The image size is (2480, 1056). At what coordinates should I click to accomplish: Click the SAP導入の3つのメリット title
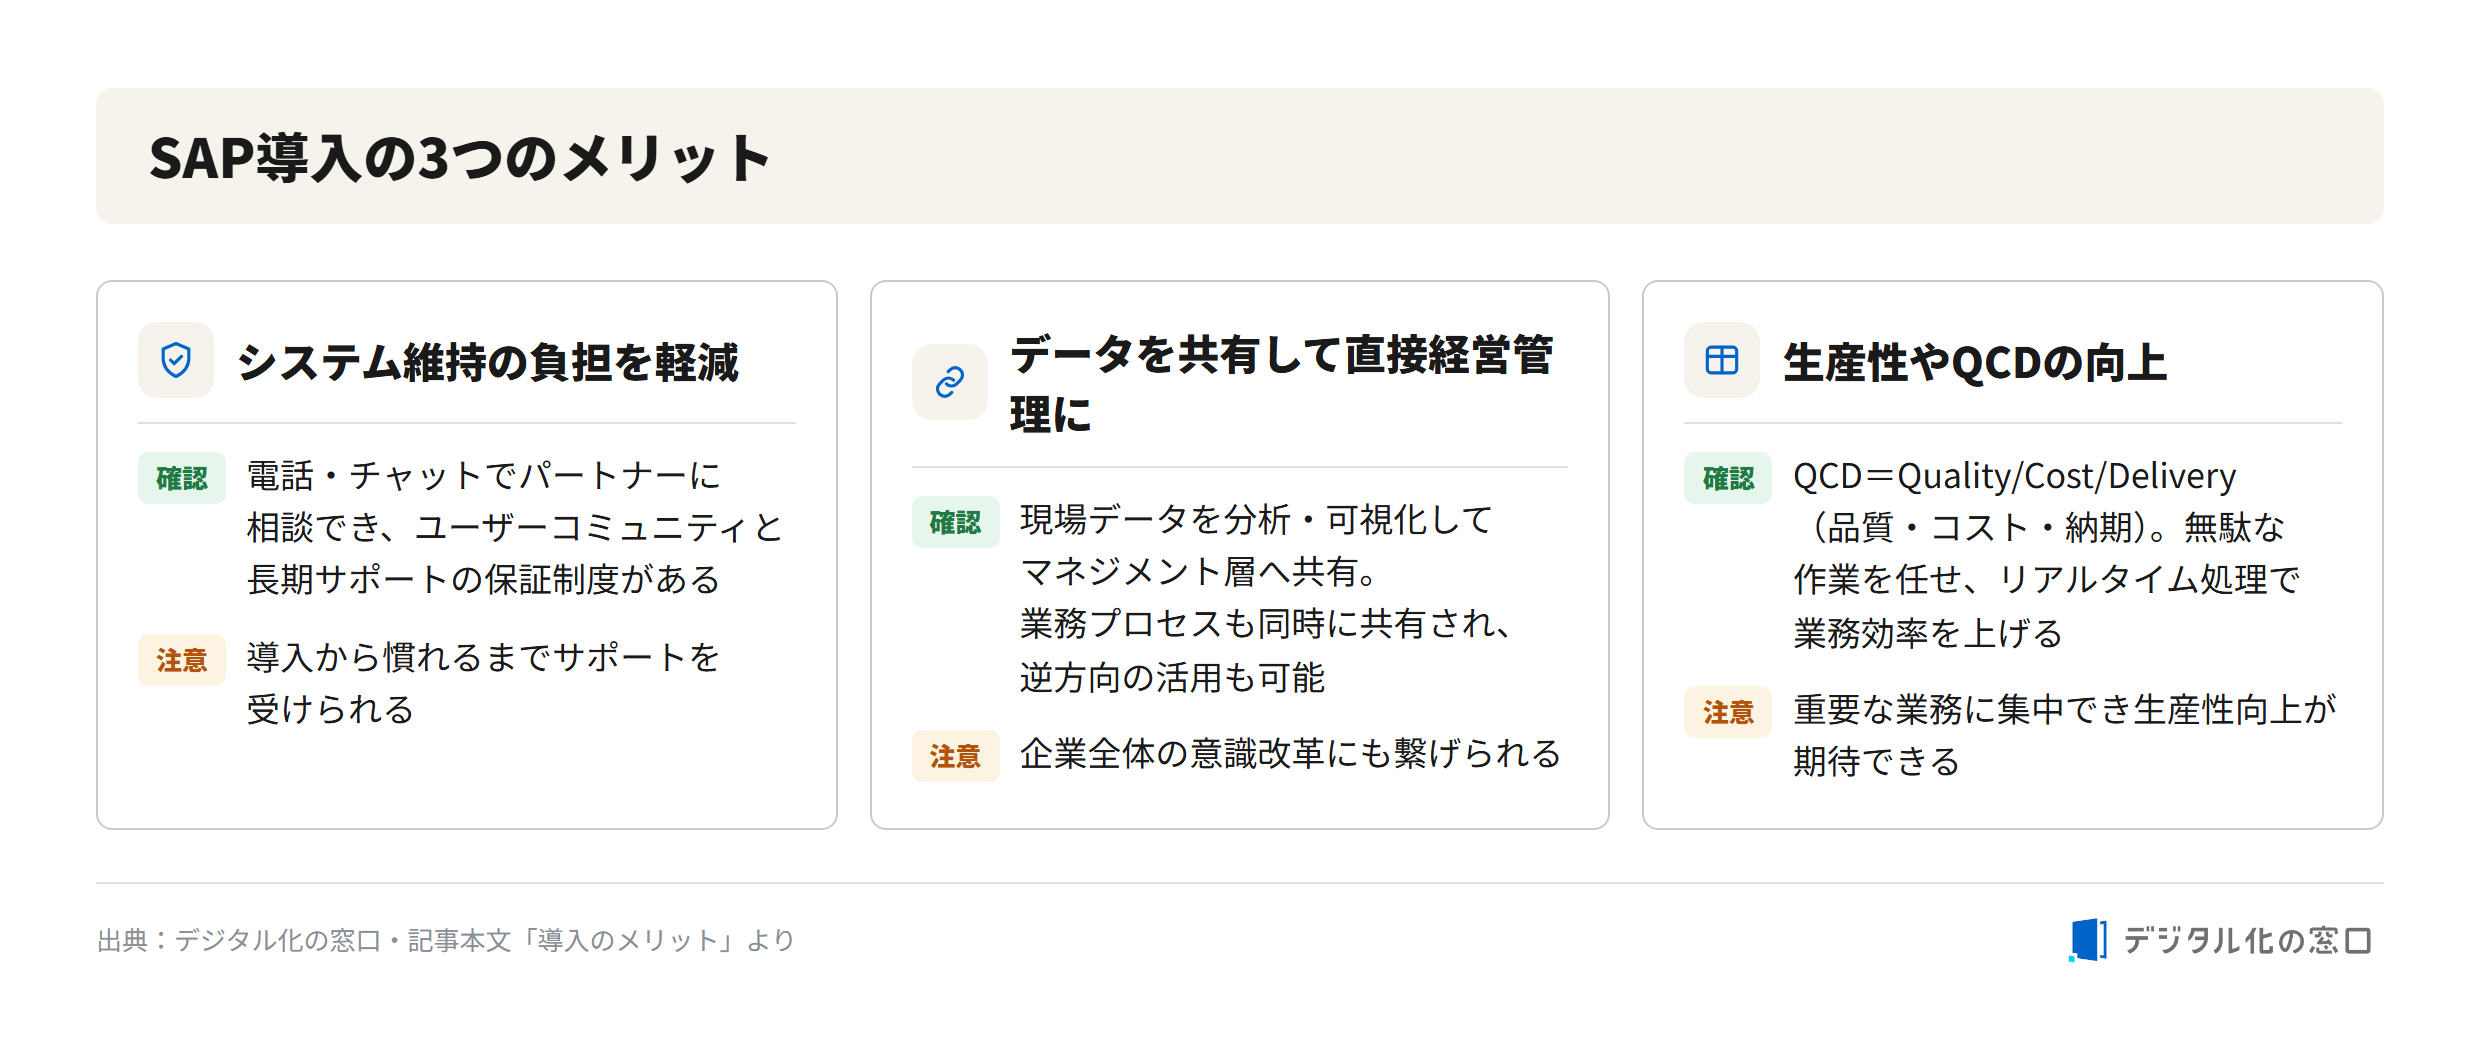460,158
